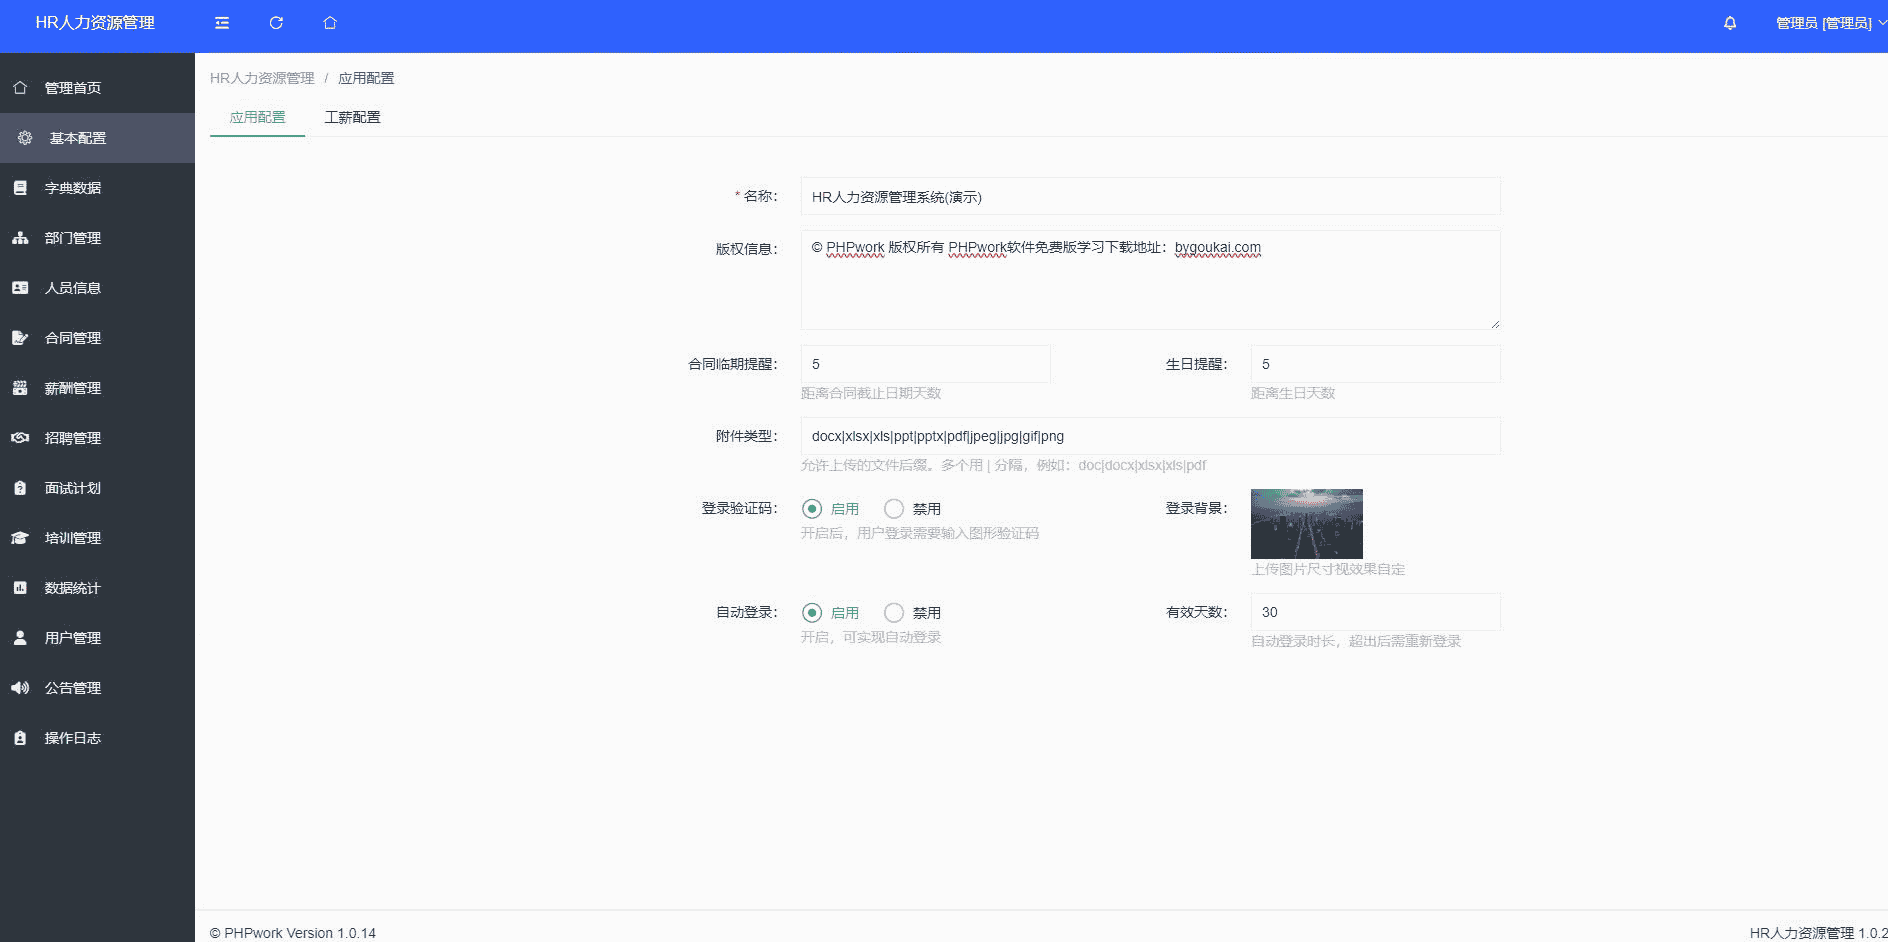
Task: Open 人员信息 in the sidebar
Action: point(73,288)
